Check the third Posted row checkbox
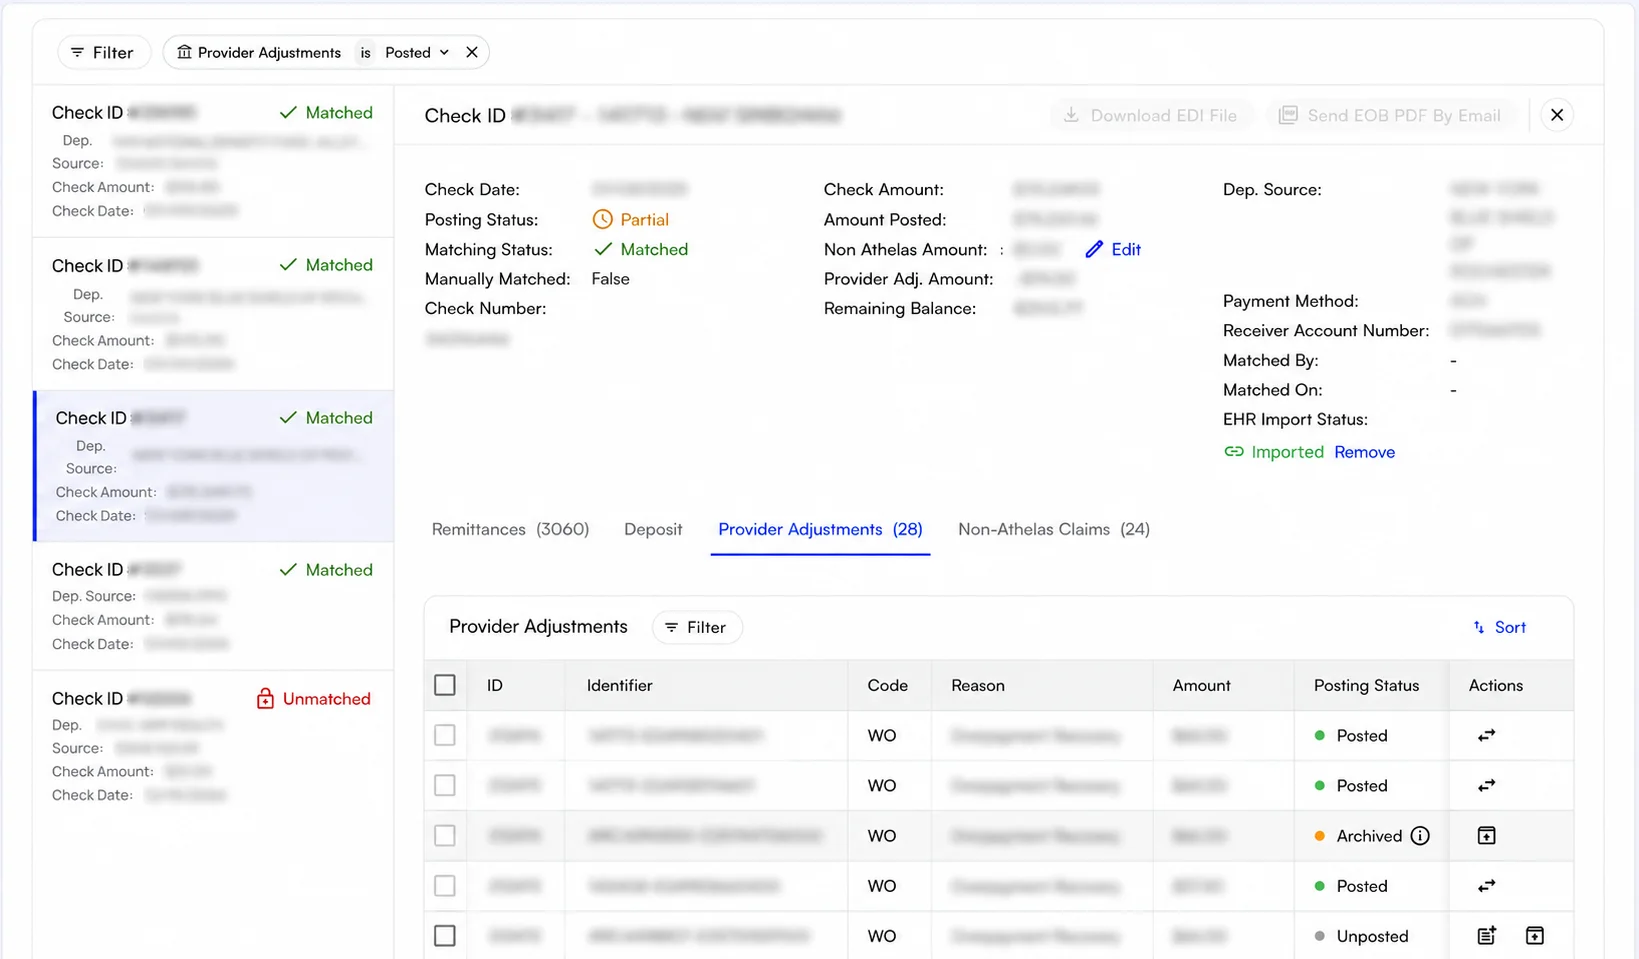1639x959 pixels. pyautogui.click(x=445, y=886)
